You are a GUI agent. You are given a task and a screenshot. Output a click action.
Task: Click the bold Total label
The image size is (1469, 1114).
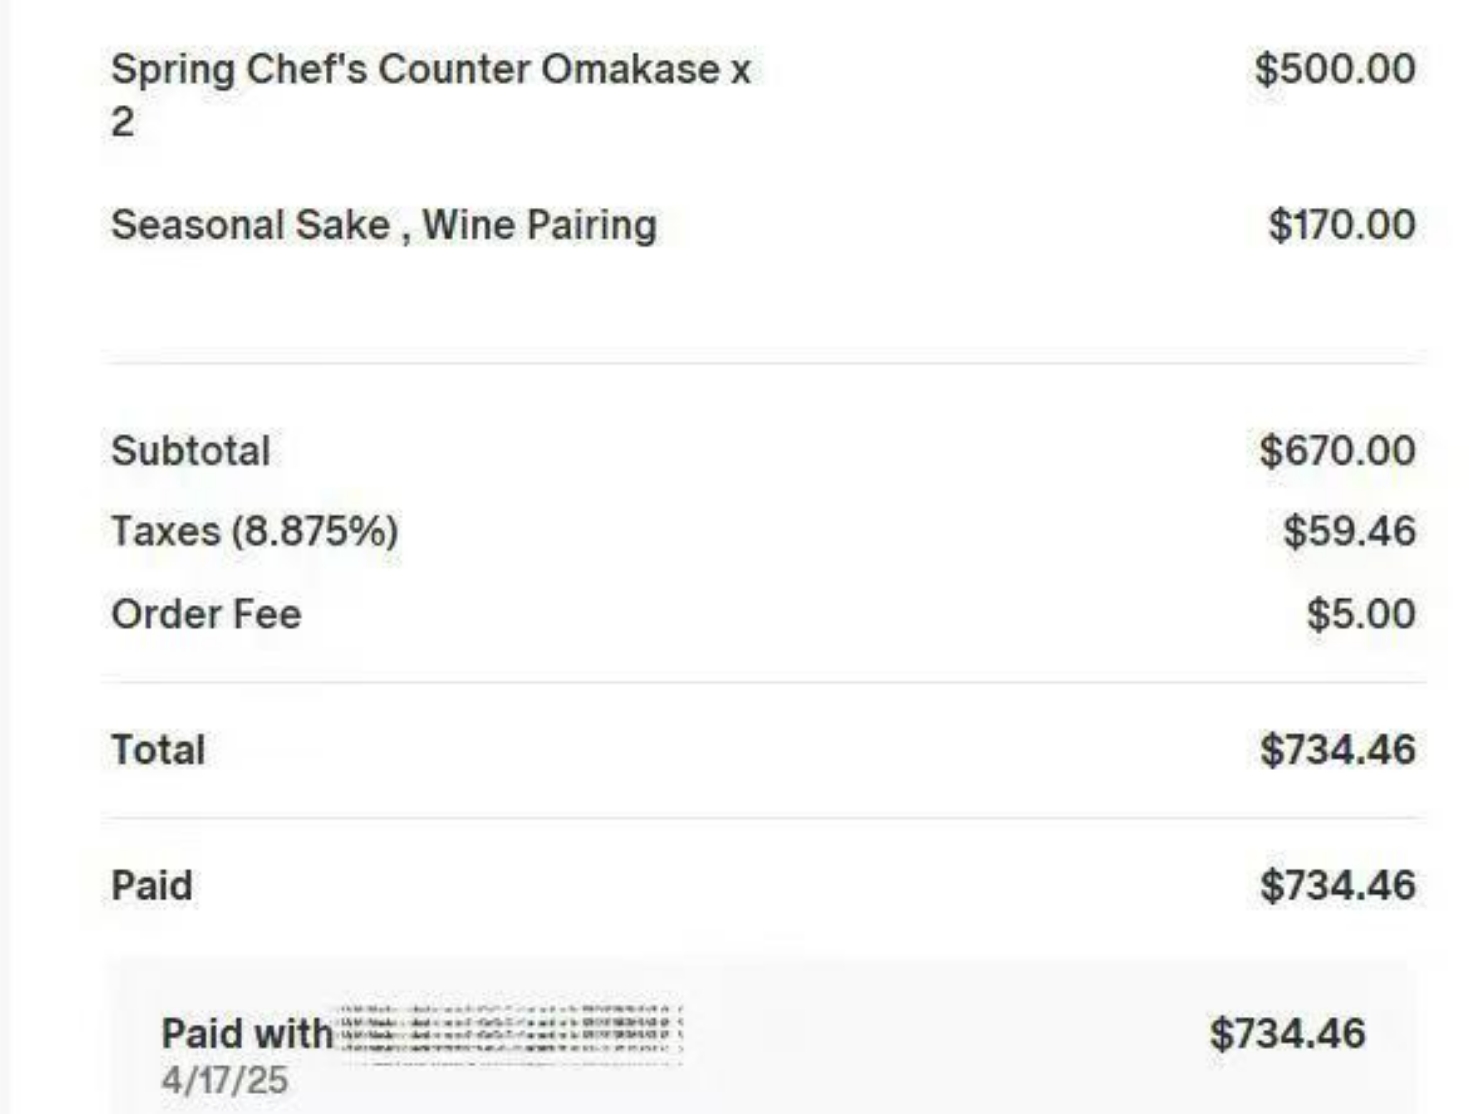click(158, 750)
